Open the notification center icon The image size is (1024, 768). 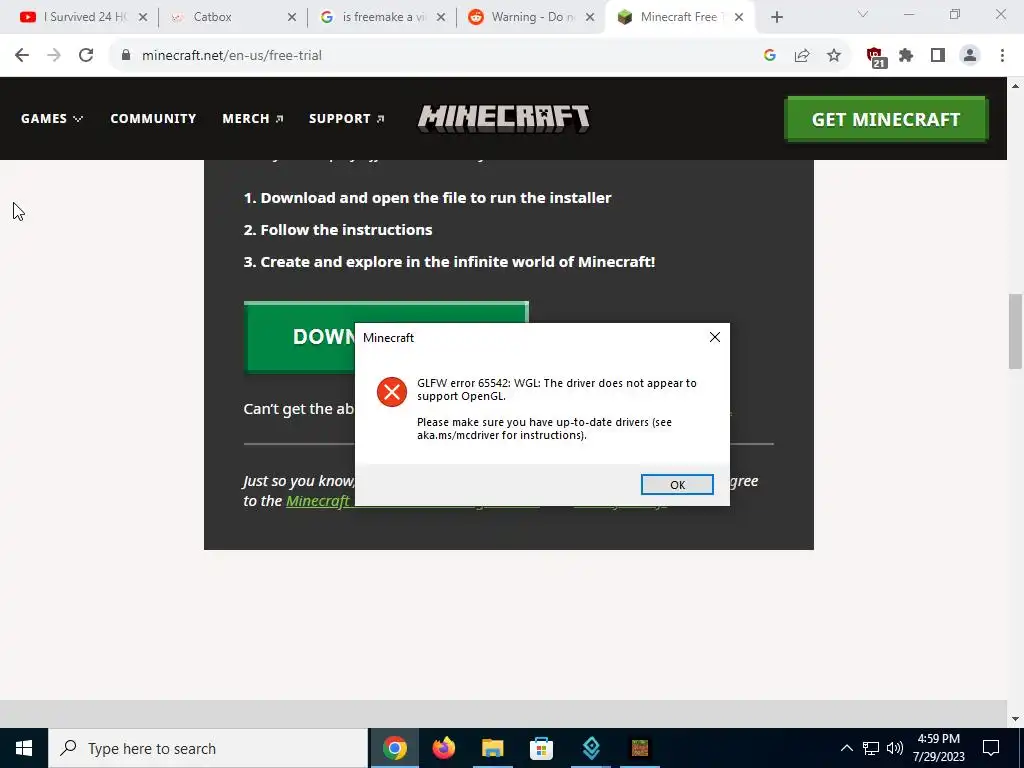click(991, 748)
